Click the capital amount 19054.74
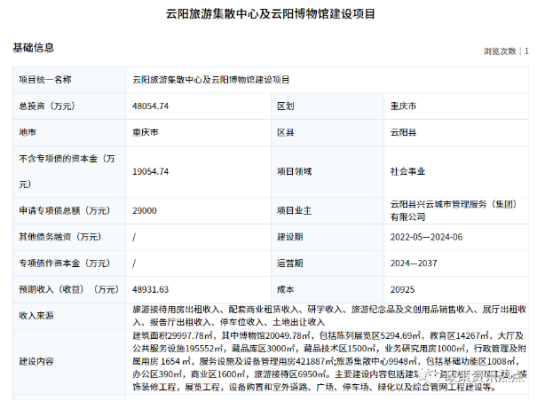 click(151, 171)
